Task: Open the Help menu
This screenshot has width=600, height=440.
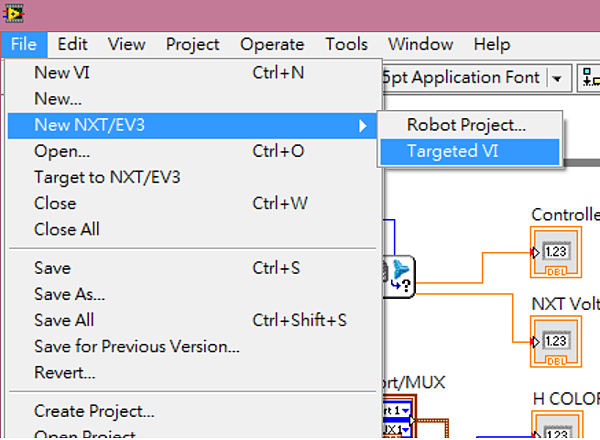Action: click(492, 44)
